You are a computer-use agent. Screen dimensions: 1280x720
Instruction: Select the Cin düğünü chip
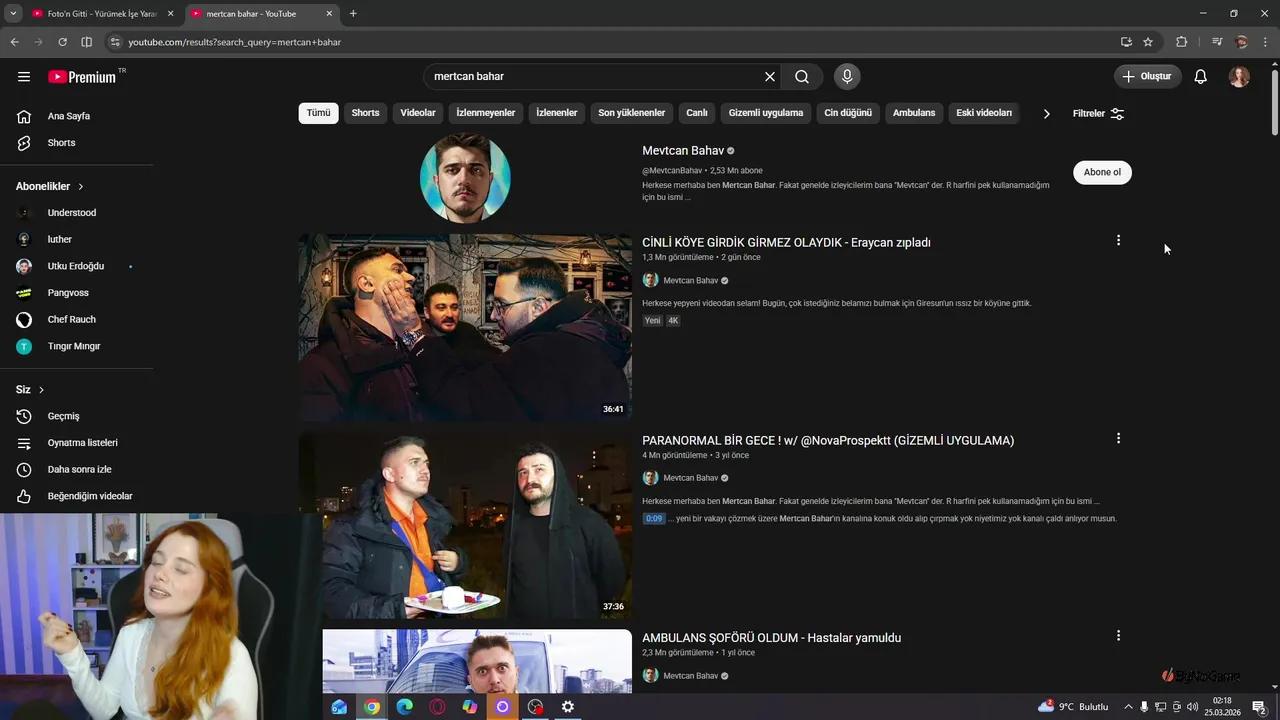click(x=848, y=113)
